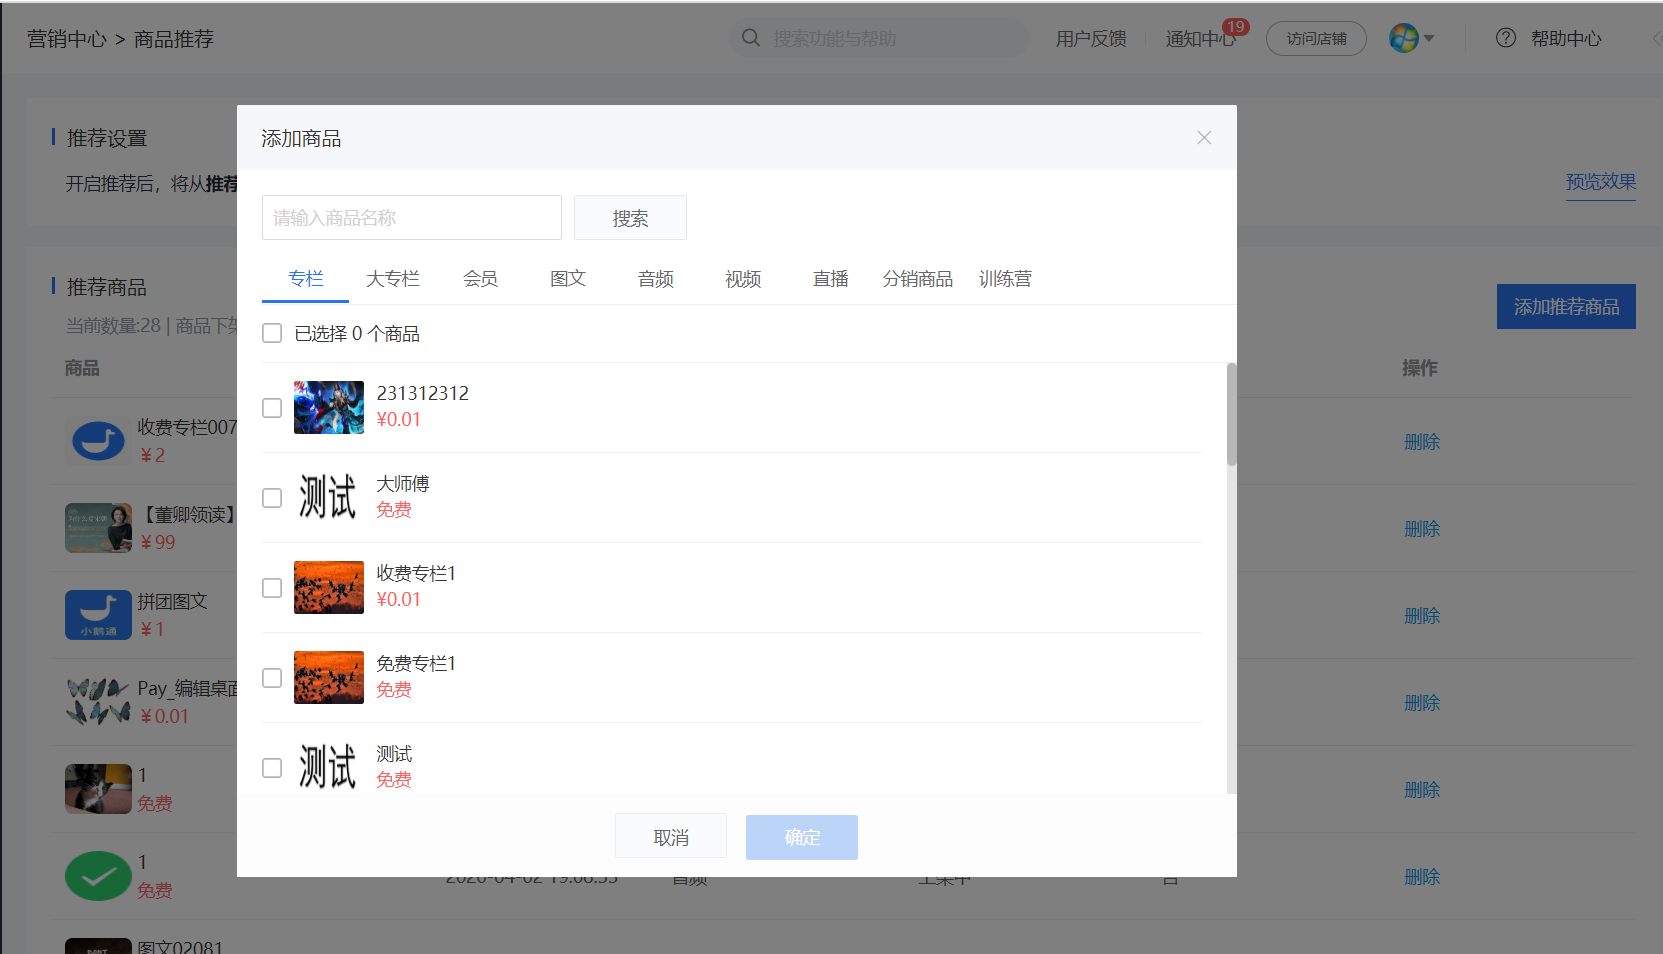This screenshot has width=1663, height=954.
Task: Click the 搜索 button in dialog
Action: [x=630, y=218]
